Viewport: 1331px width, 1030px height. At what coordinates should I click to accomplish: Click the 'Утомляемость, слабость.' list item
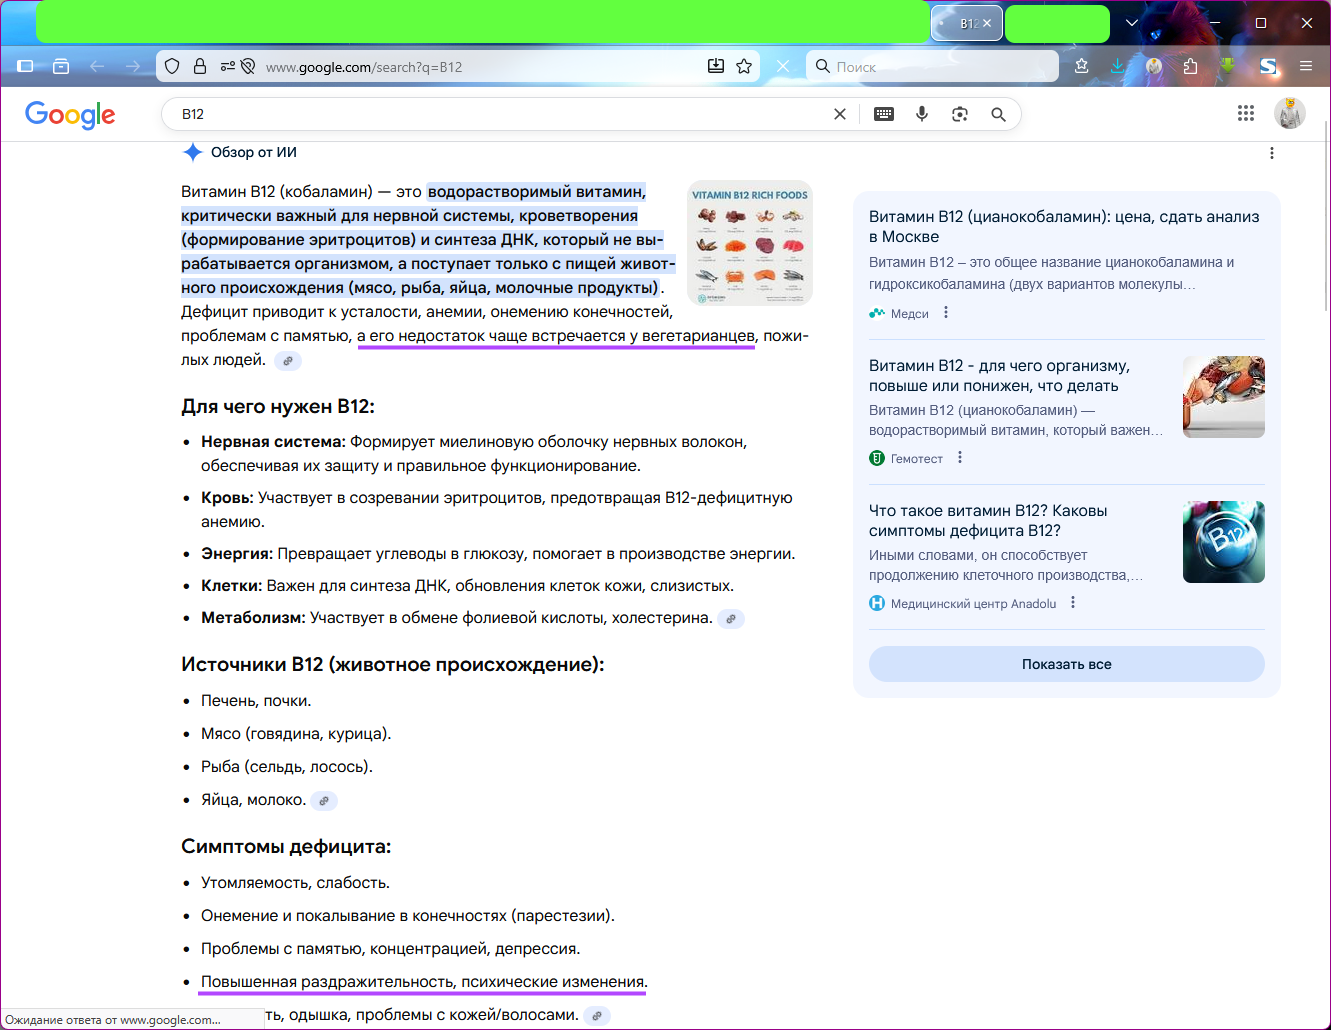tap(295, 883)
